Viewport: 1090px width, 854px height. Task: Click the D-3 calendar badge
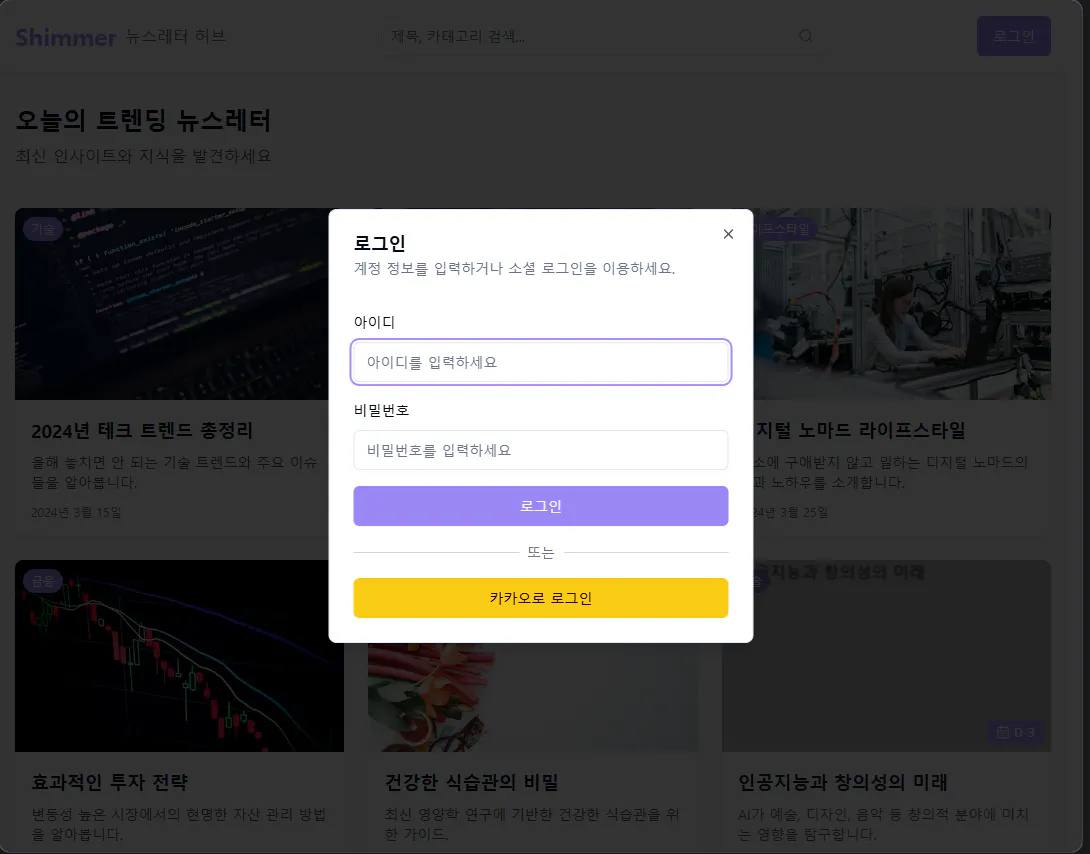point(1016,732)
